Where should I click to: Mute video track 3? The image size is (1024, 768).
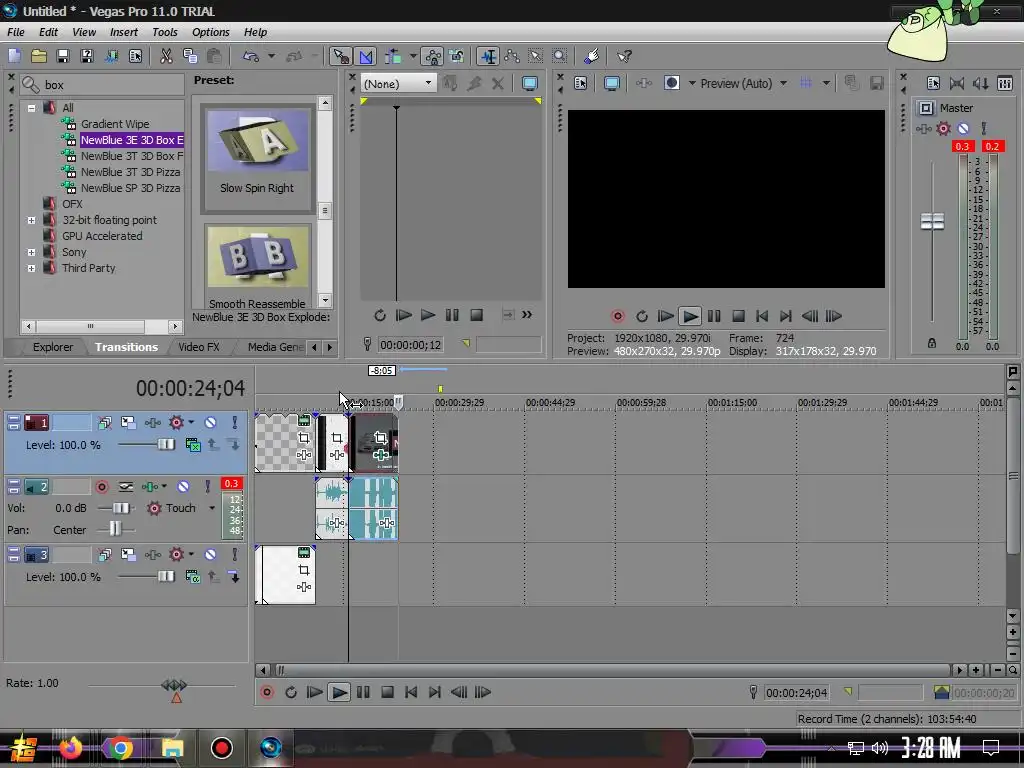point(210,554)
